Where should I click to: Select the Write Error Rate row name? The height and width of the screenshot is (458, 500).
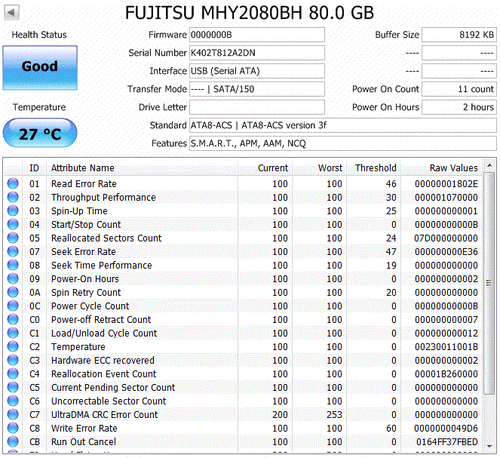(84, 428)
